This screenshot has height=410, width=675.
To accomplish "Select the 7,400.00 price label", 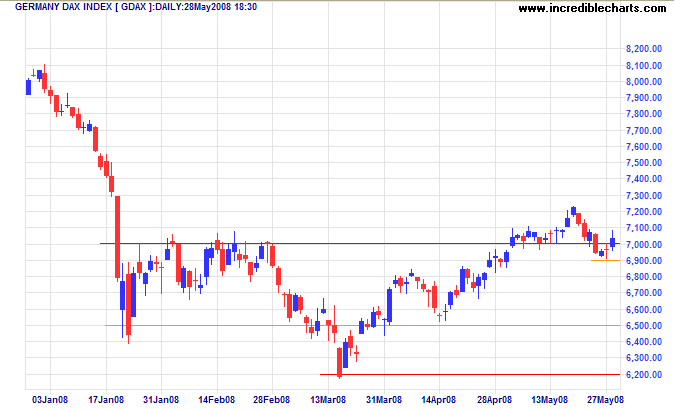I will tap(644, 179).
